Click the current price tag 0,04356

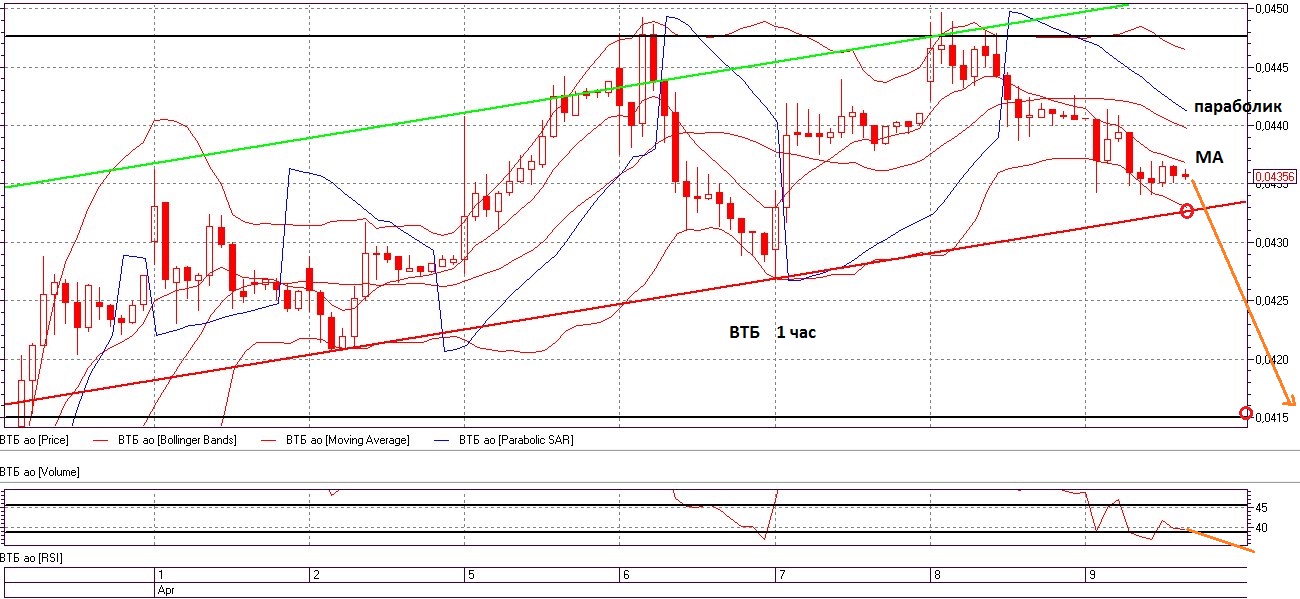1273,176
